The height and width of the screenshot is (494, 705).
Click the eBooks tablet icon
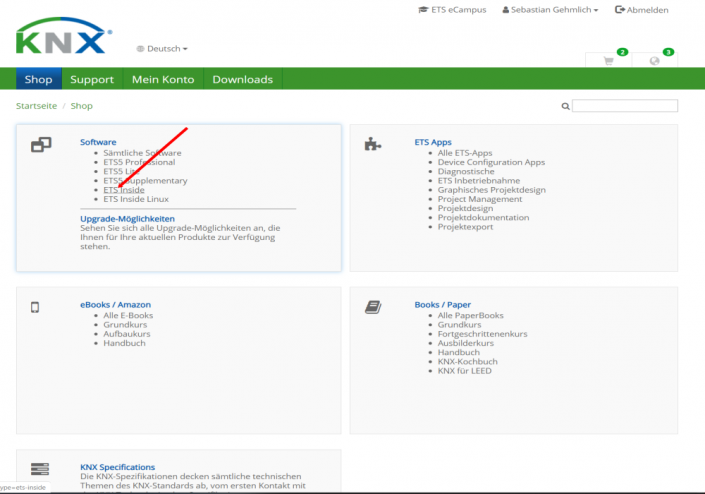[x=36, y=307]
